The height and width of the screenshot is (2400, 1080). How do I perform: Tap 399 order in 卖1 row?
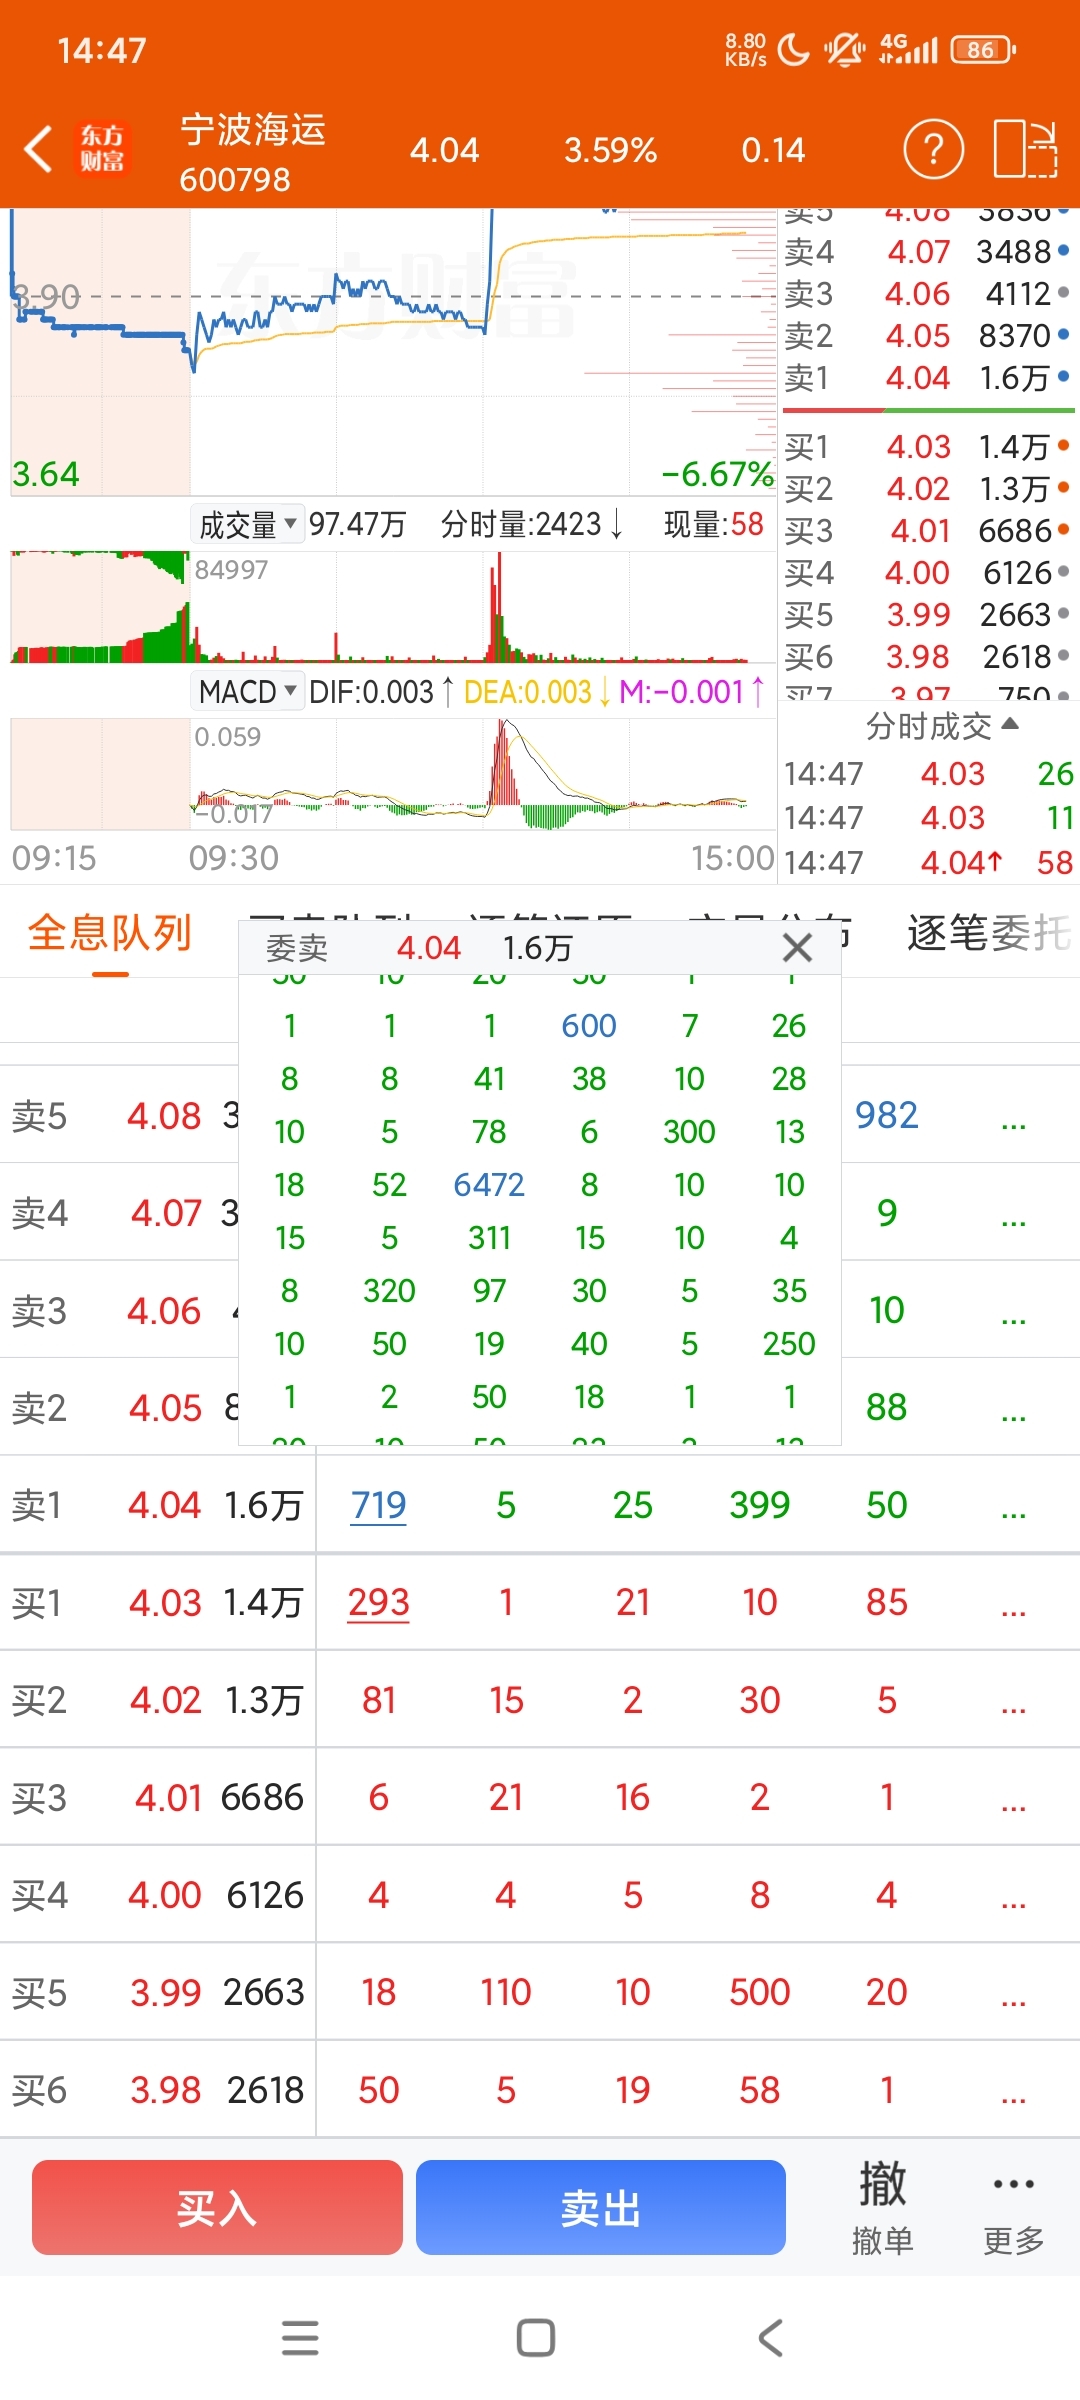coord(759,1505)
